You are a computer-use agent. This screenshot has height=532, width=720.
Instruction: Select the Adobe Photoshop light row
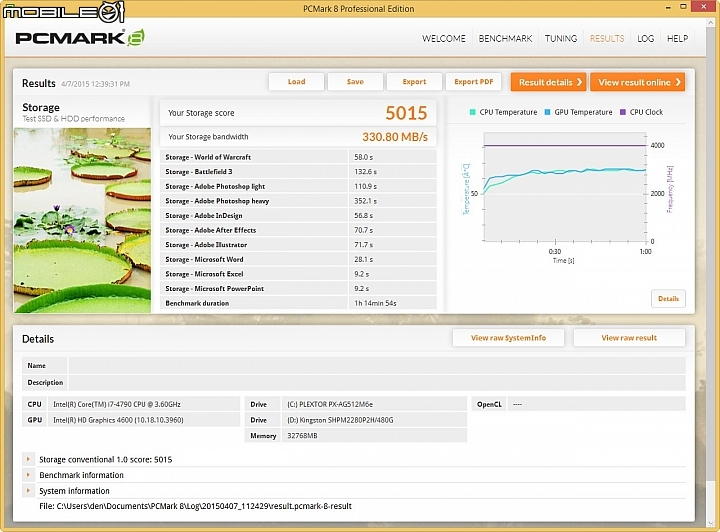298,186
